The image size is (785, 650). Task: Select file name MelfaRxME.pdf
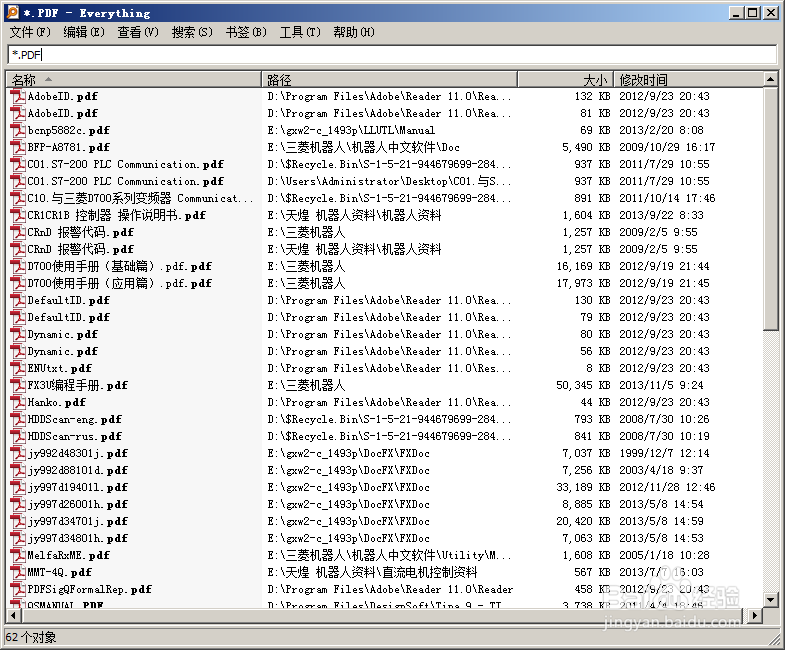coord(69,556)
